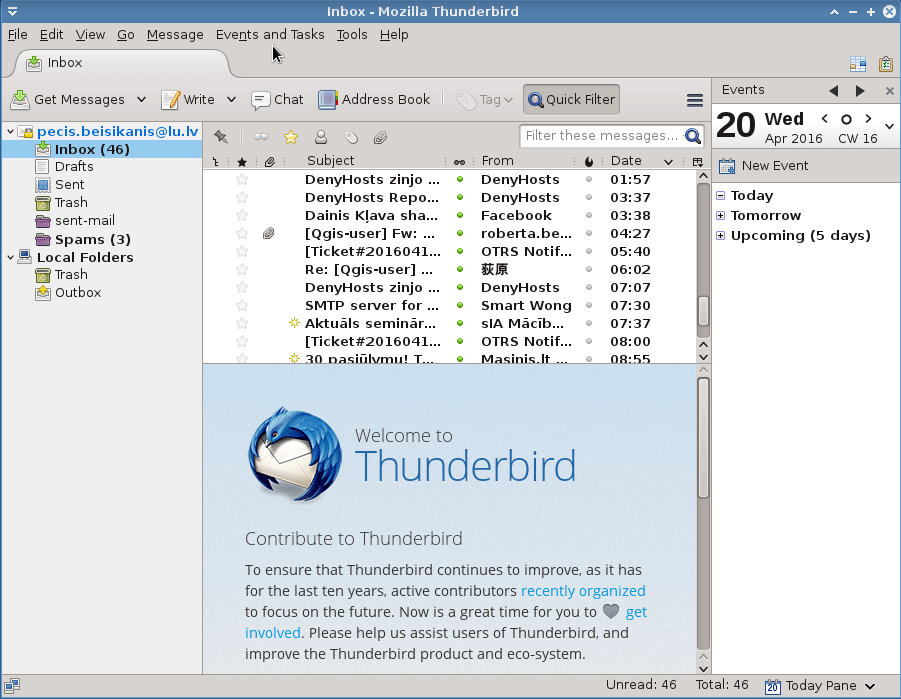Open Chat from the toolbar

coord(277,99)
